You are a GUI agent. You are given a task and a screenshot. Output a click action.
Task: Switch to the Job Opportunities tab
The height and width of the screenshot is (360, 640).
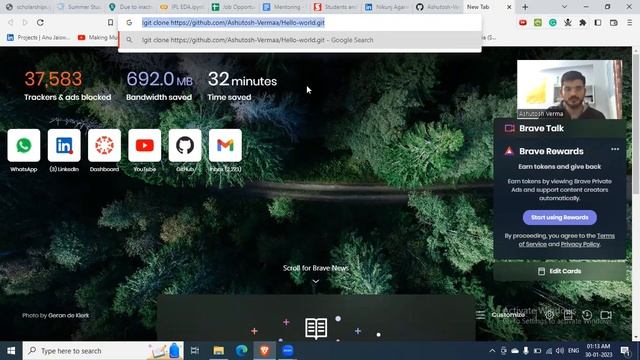233,7
